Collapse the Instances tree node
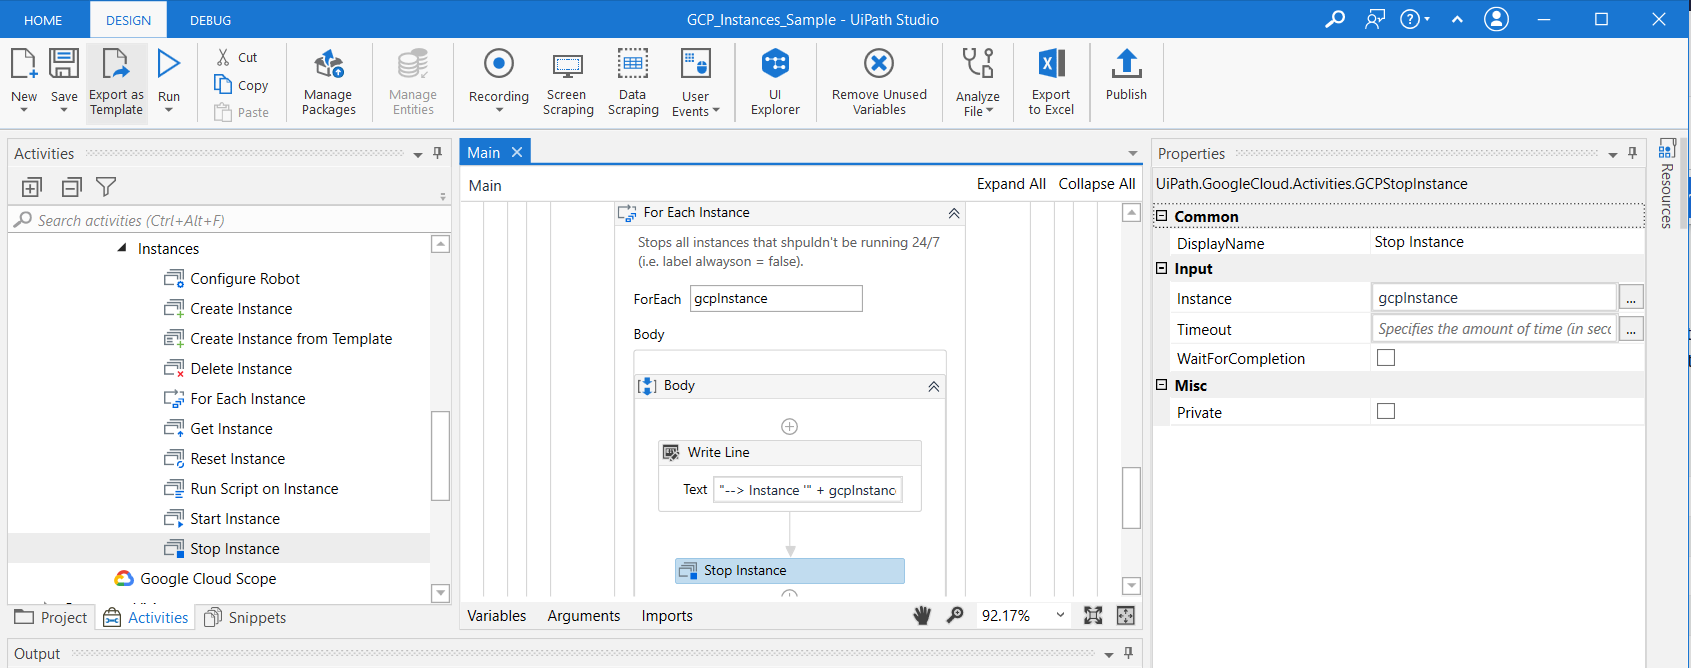This screenshot has width=1691, height=668. [x=122, y=248]
